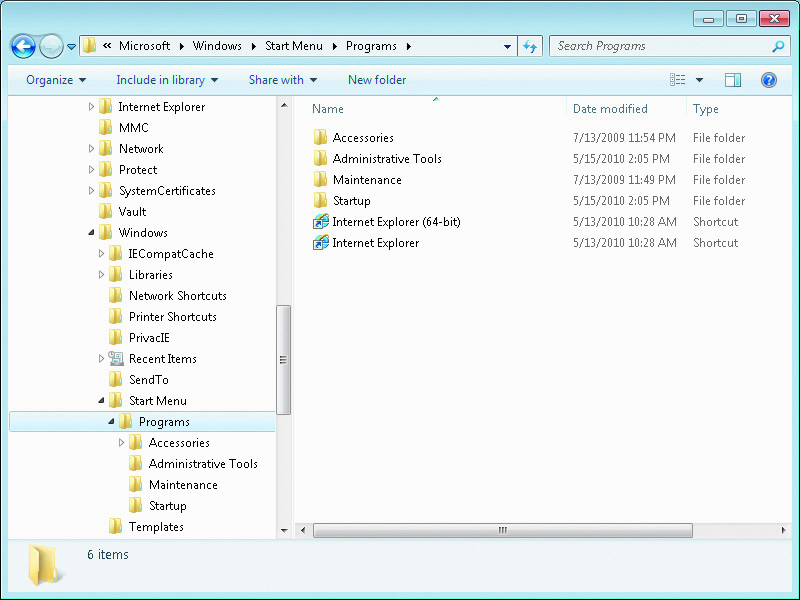This screenshot has width=800, height=600.
Task: Expand the Protect tree node
Action: [x=91, y=169]
